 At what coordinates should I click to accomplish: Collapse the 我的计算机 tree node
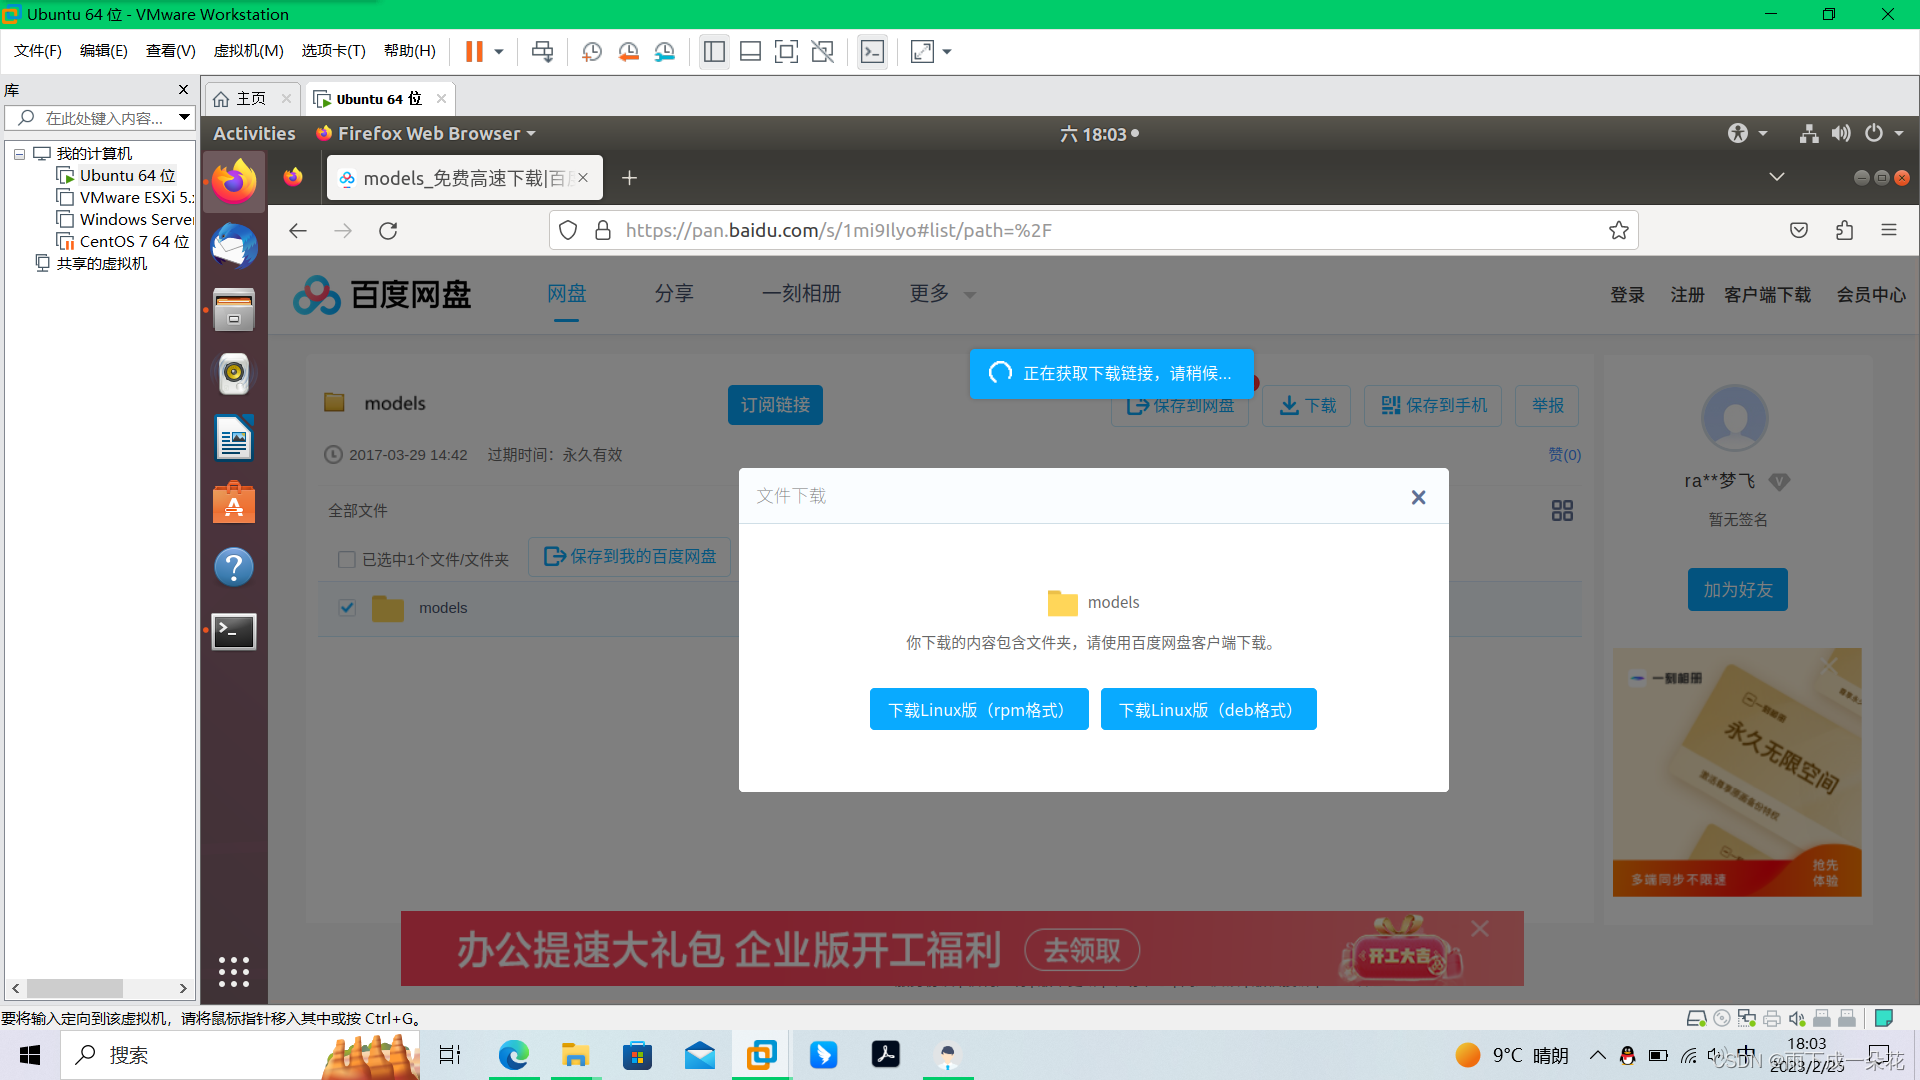click(19, 154)
